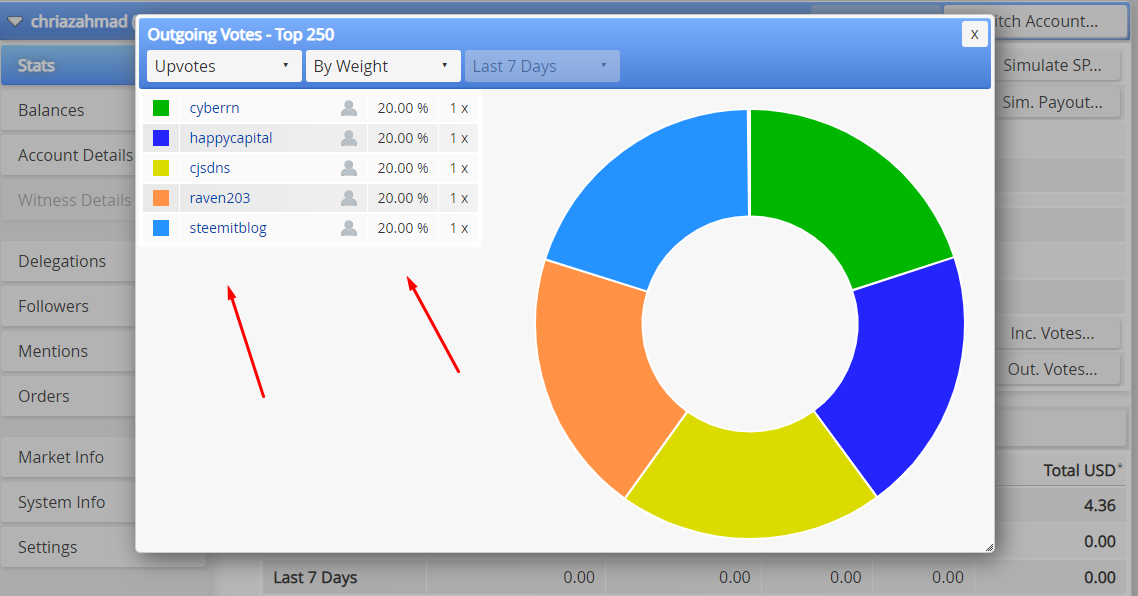Select the Delegations tab
This screenshot has width=1138, height=596.
tap(68, 261)
